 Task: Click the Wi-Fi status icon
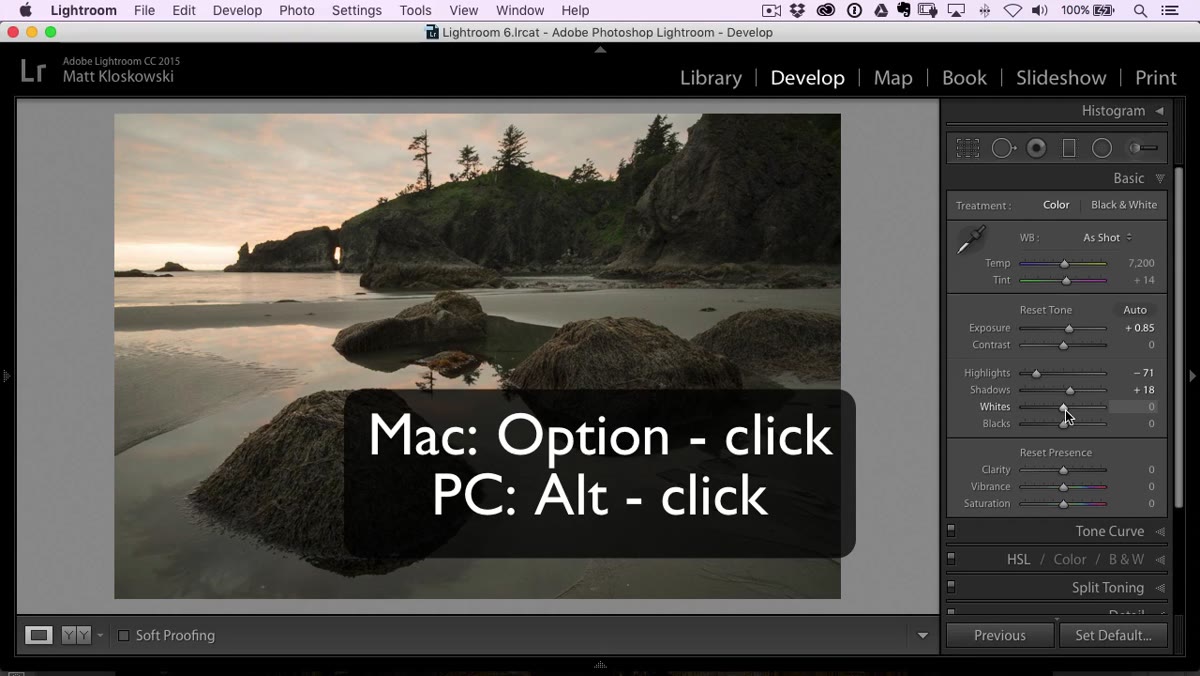coord(1013,10)
